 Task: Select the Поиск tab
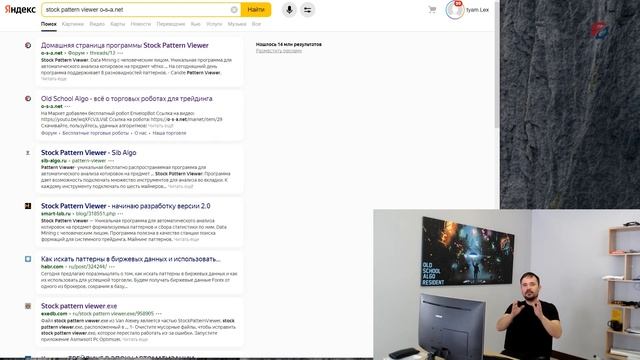click(x=49, y=24)
